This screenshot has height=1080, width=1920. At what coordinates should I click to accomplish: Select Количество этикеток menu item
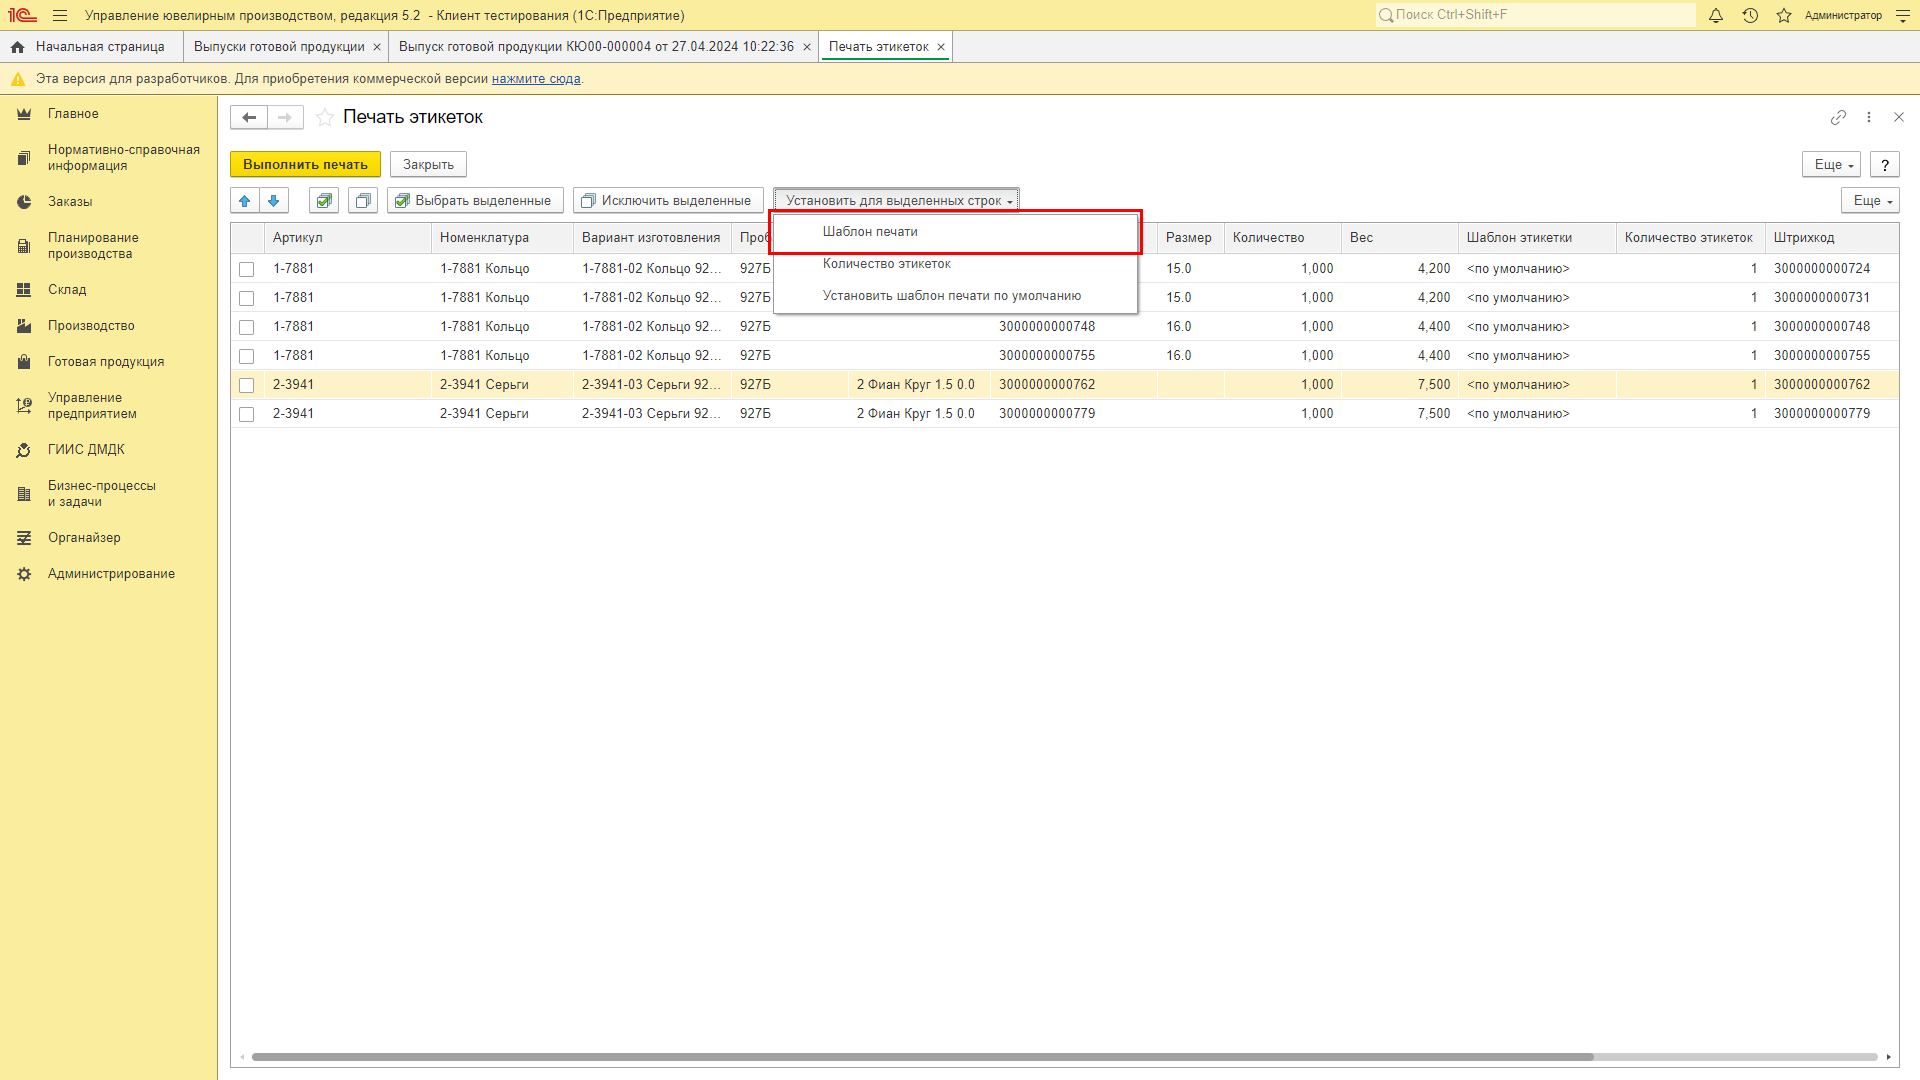(x=955, y=264)
